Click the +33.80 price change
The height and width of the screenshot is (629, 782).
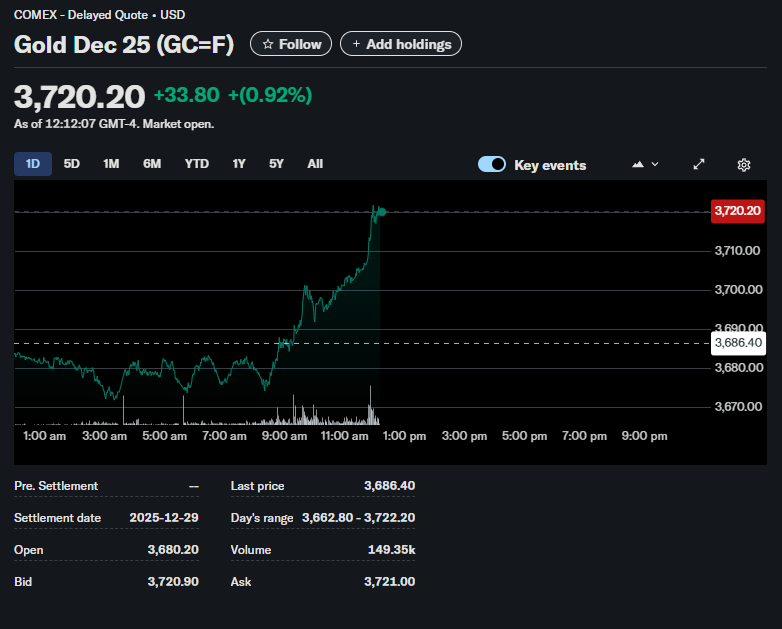click(187, 95)
